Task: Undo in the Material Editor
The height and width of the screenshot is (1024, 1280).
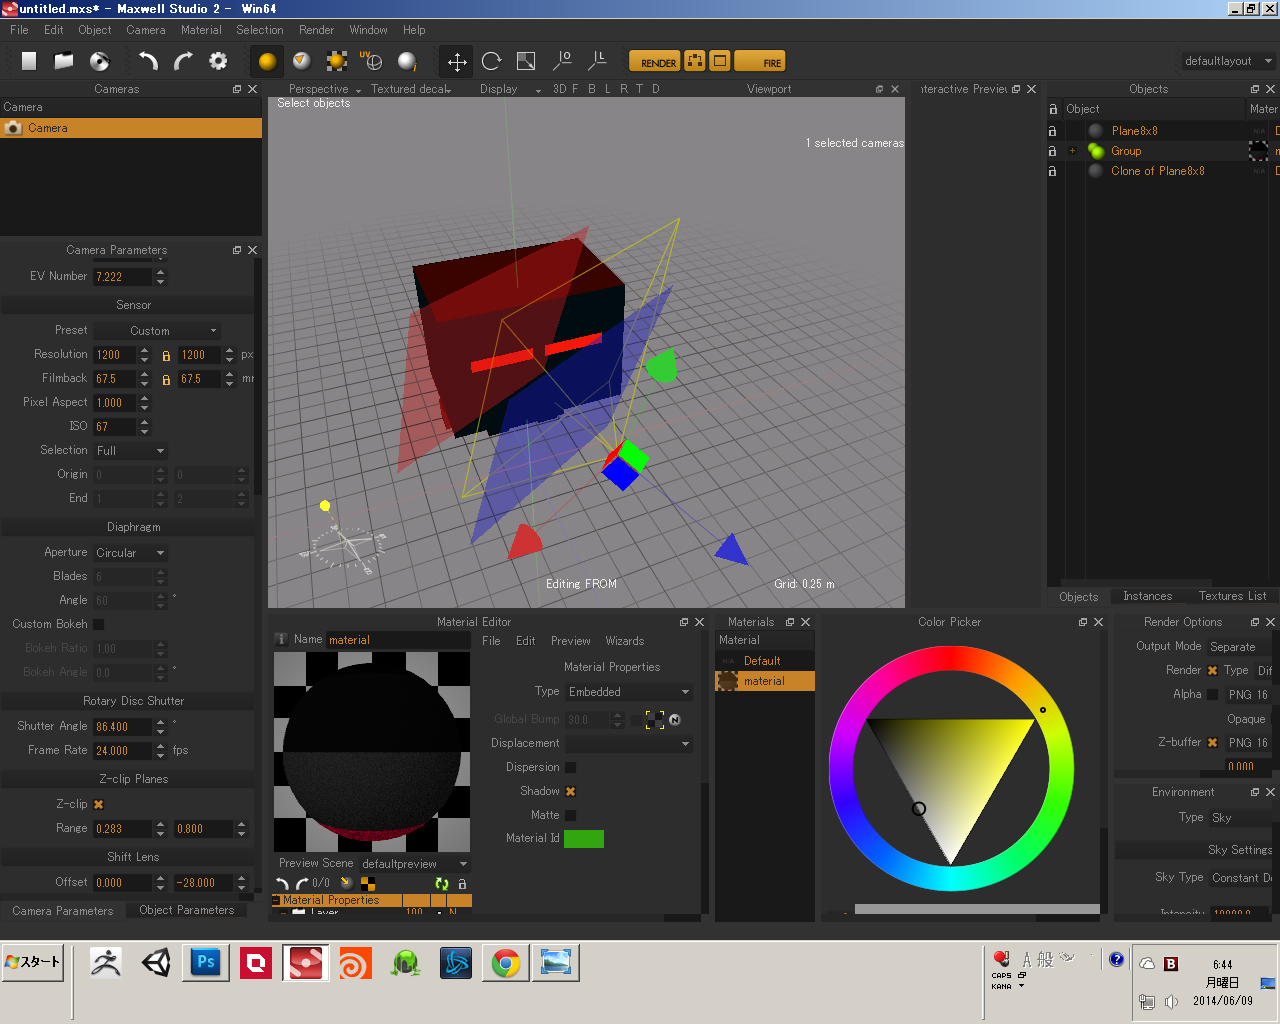Action: coord(282,883)
